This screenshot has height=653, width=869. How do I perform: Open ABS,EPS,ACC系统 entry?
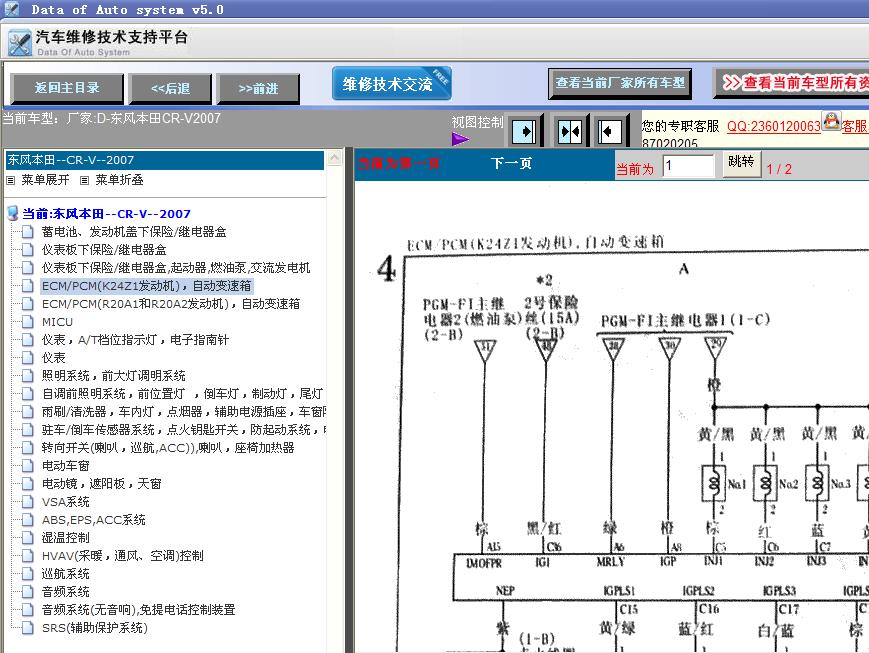[94, 520]
